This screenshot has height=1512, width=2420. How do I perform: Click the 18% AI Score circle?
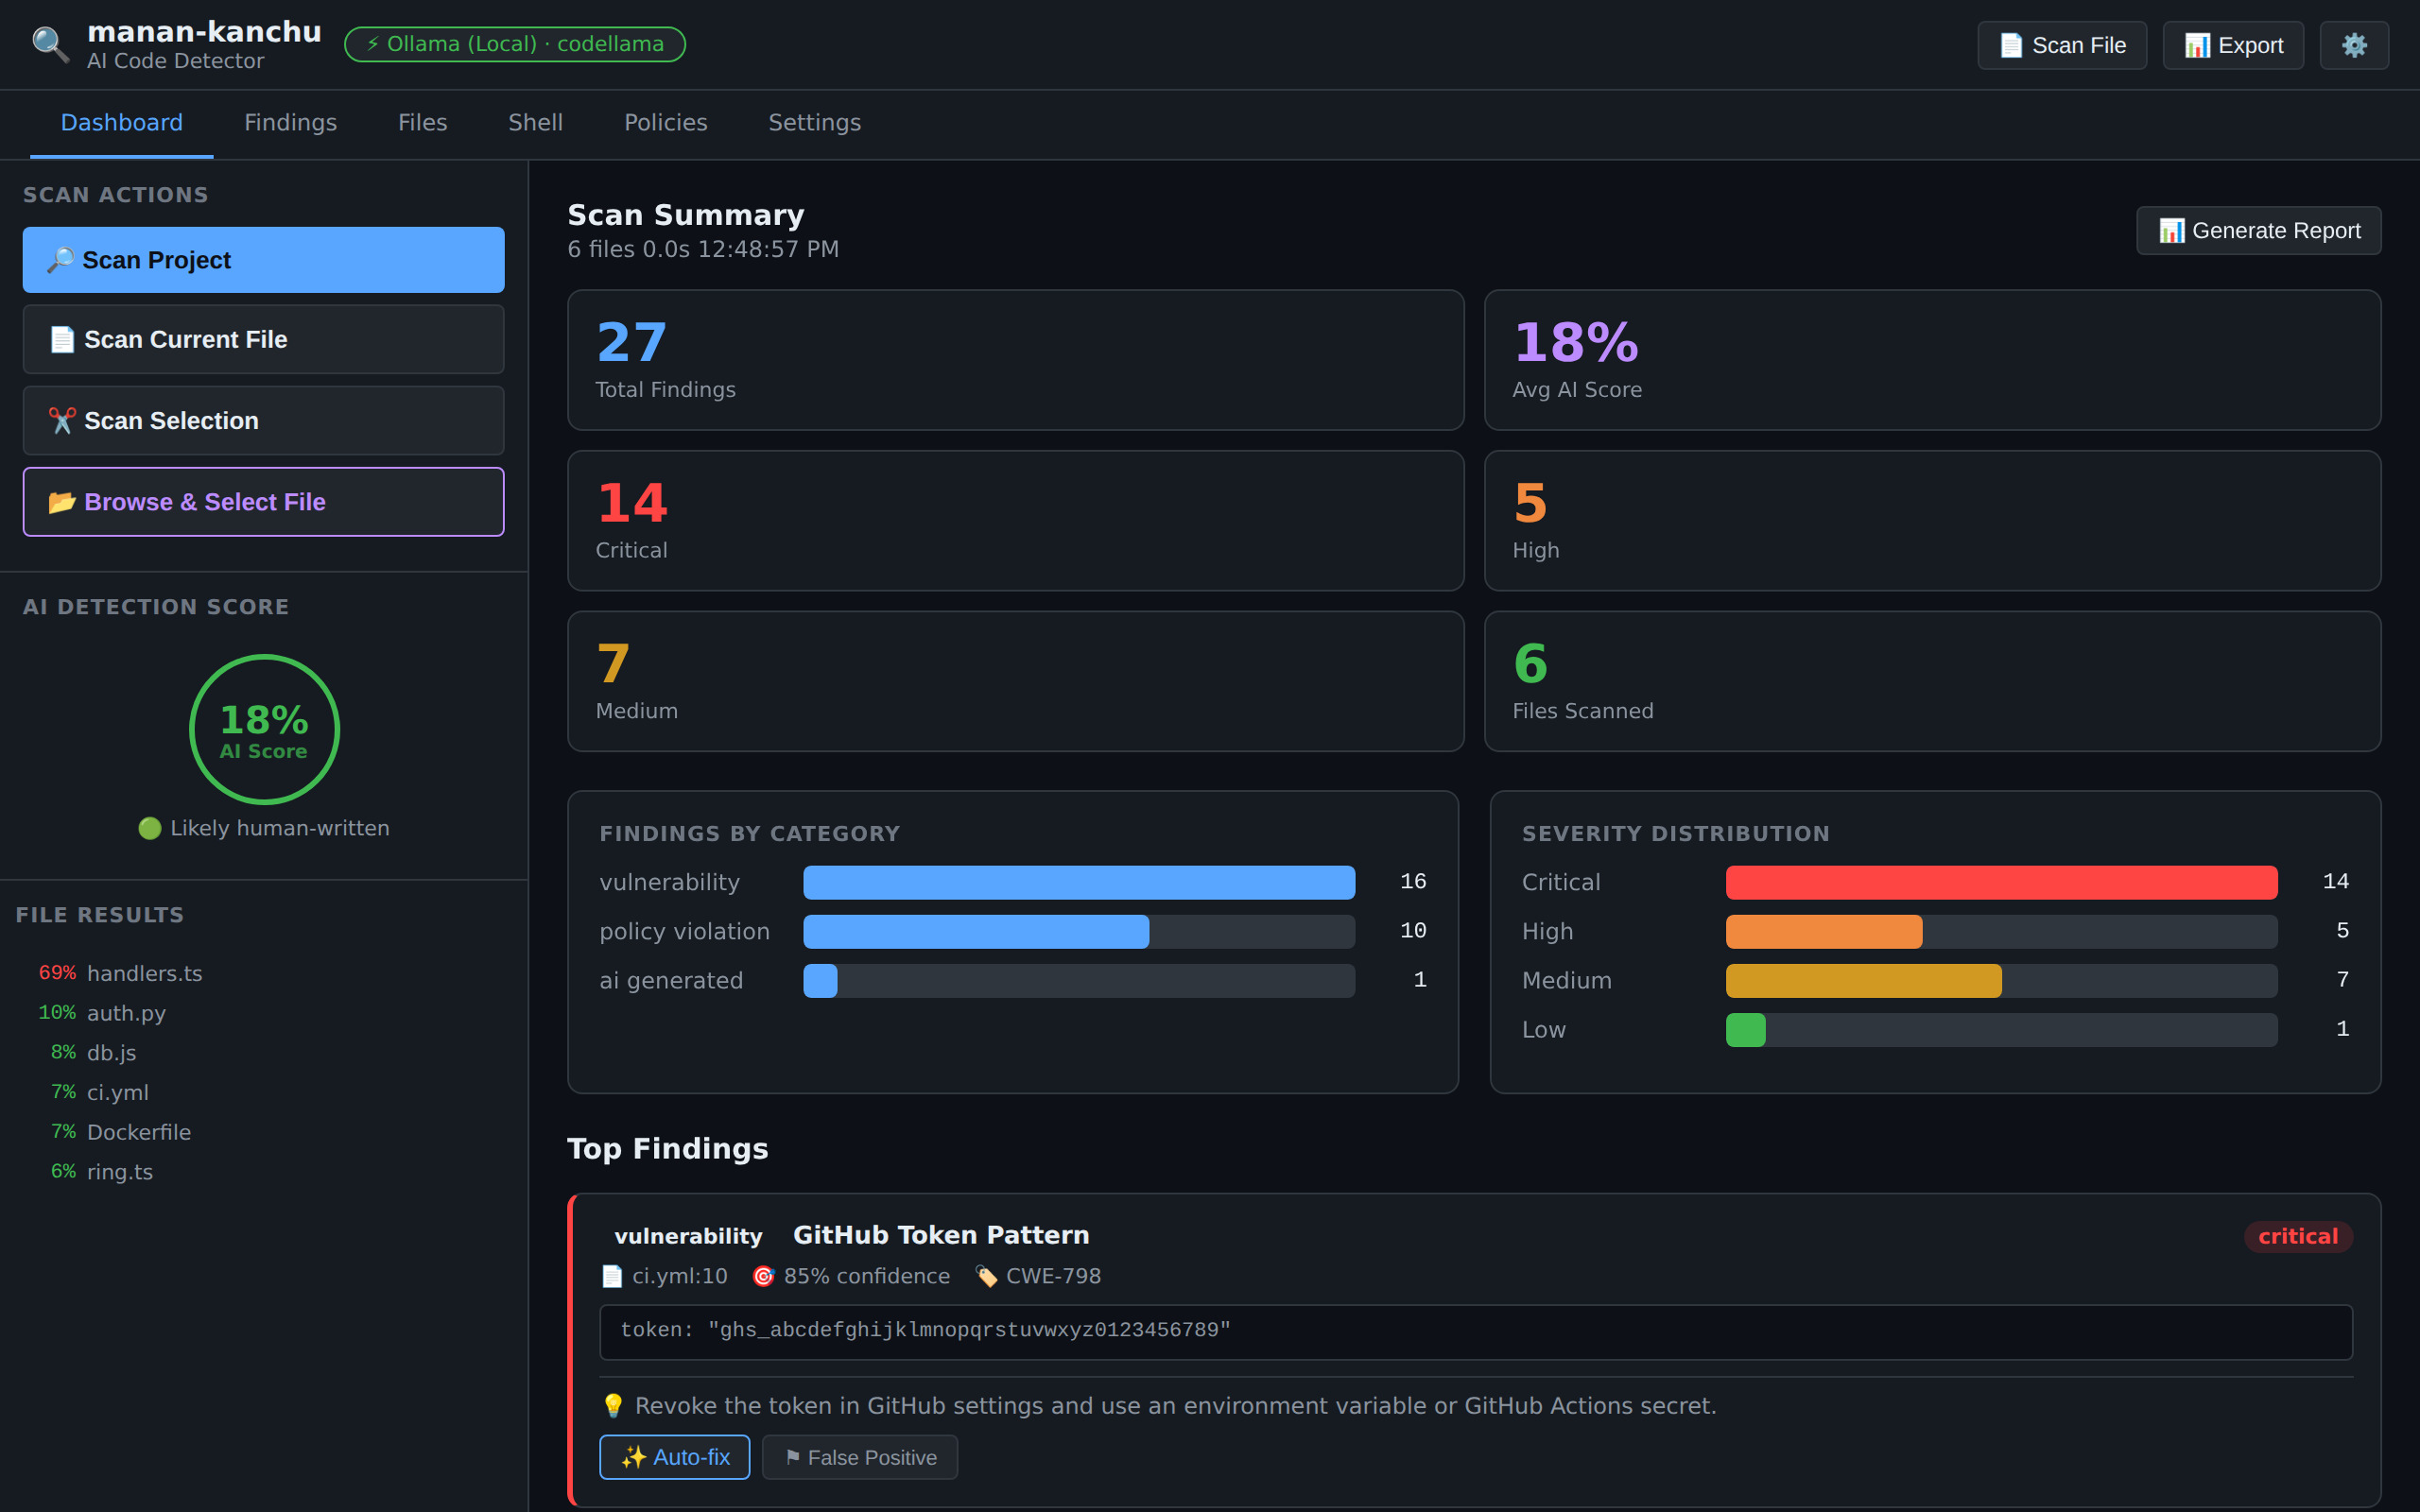(x=264, y=729)
